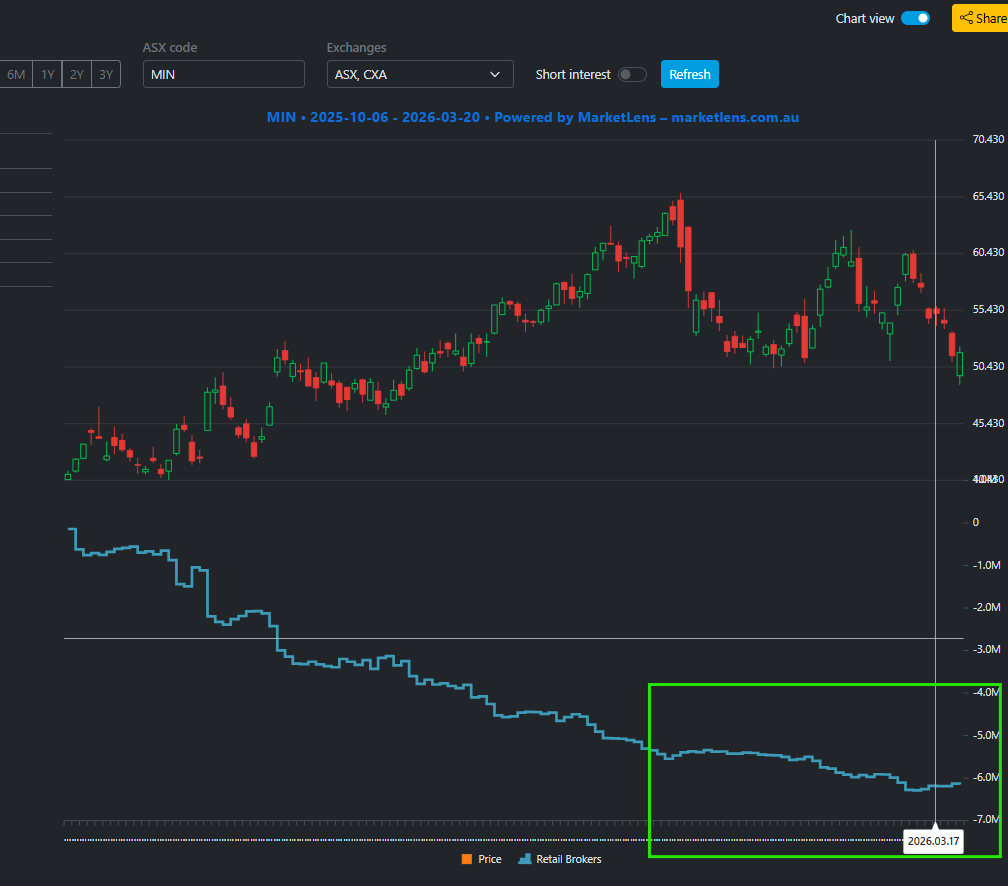Click the blue Retail Brokers legend icon
The image size is (1008, 886).
(x=525, y=859)
